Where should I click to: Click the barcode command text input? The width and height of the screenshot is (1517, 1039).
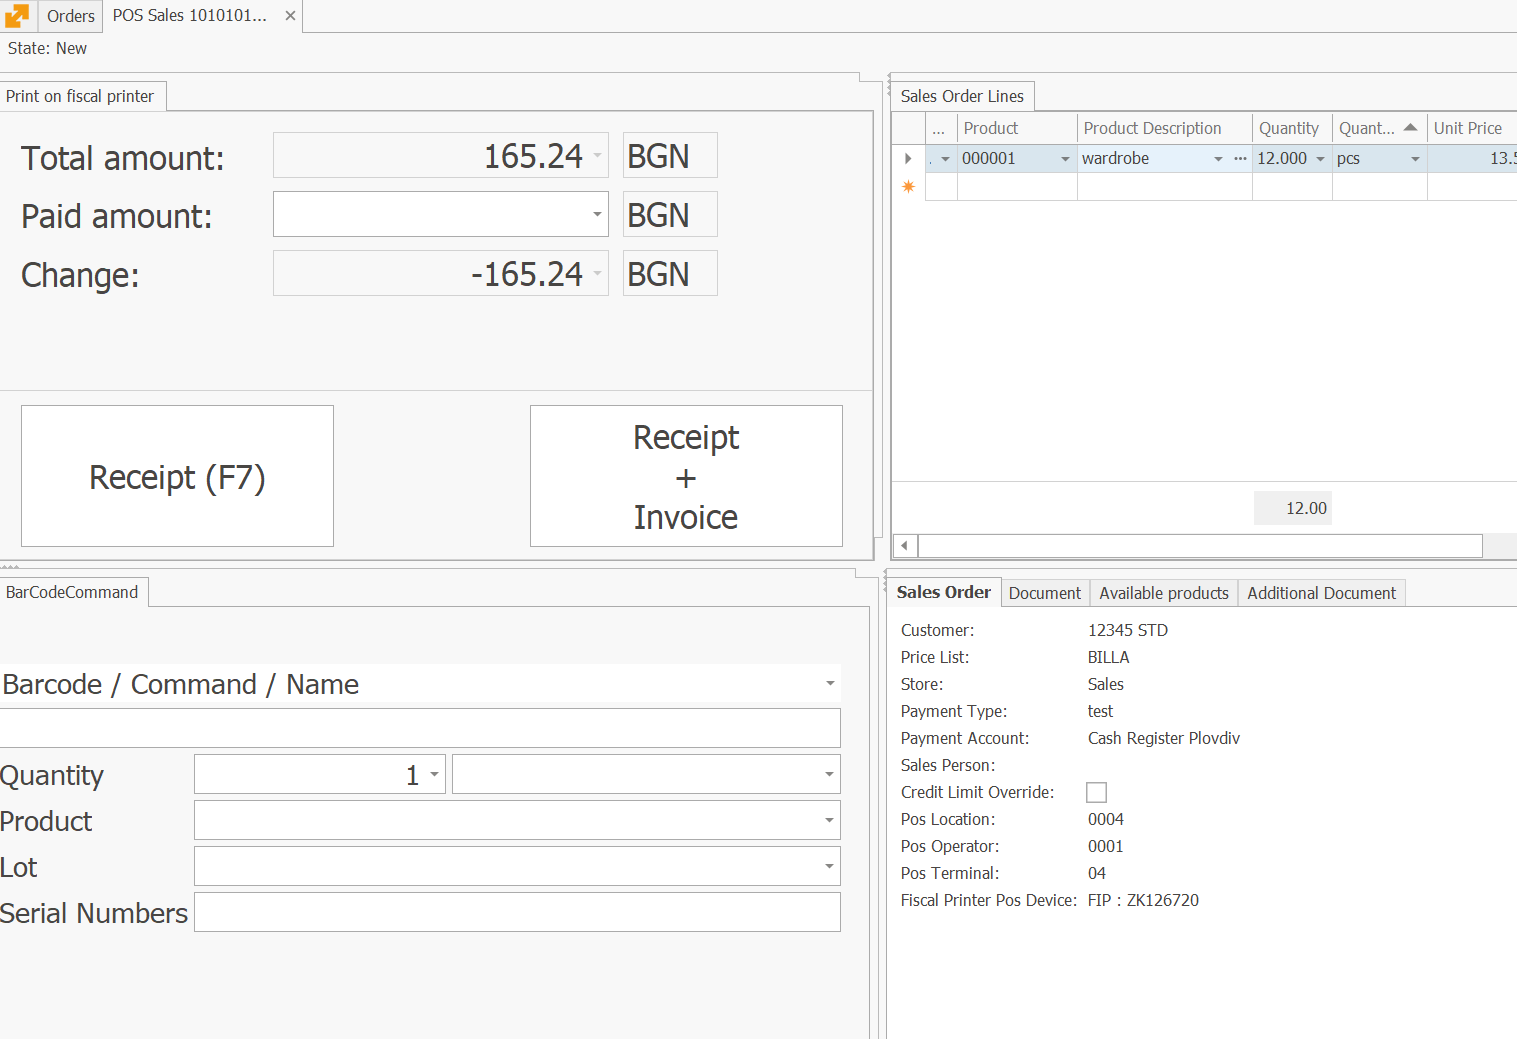pyautogui.click(x=420, y=728)
